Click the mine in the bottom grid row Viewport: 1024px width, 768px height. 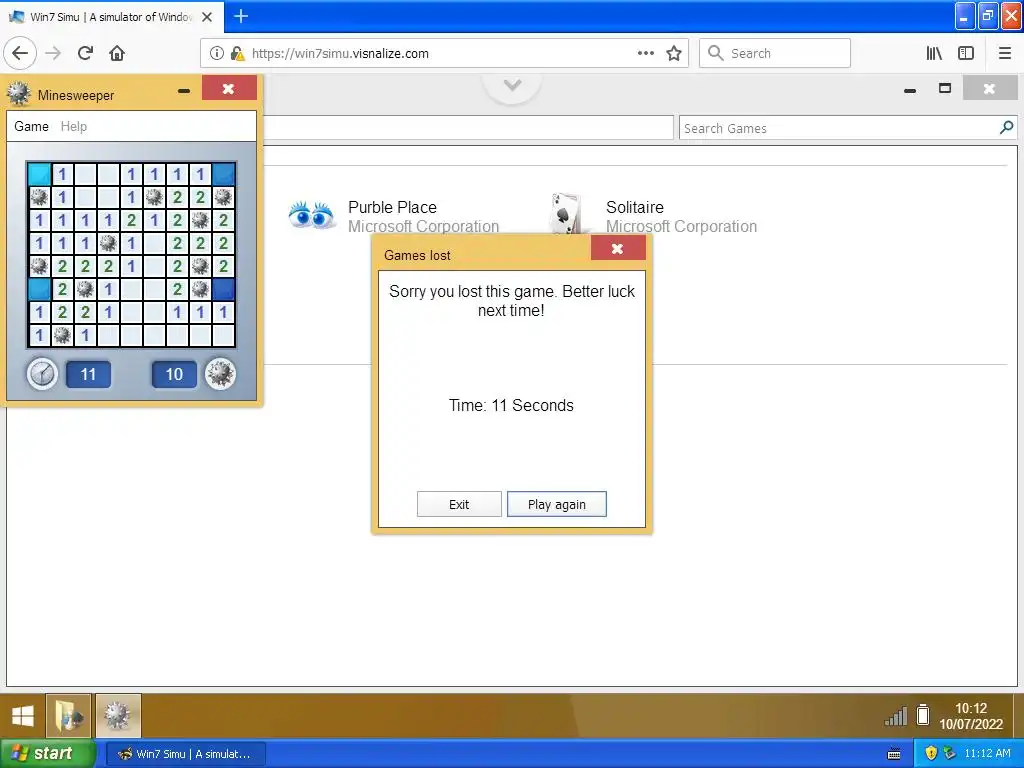click(x=62, y=335)
